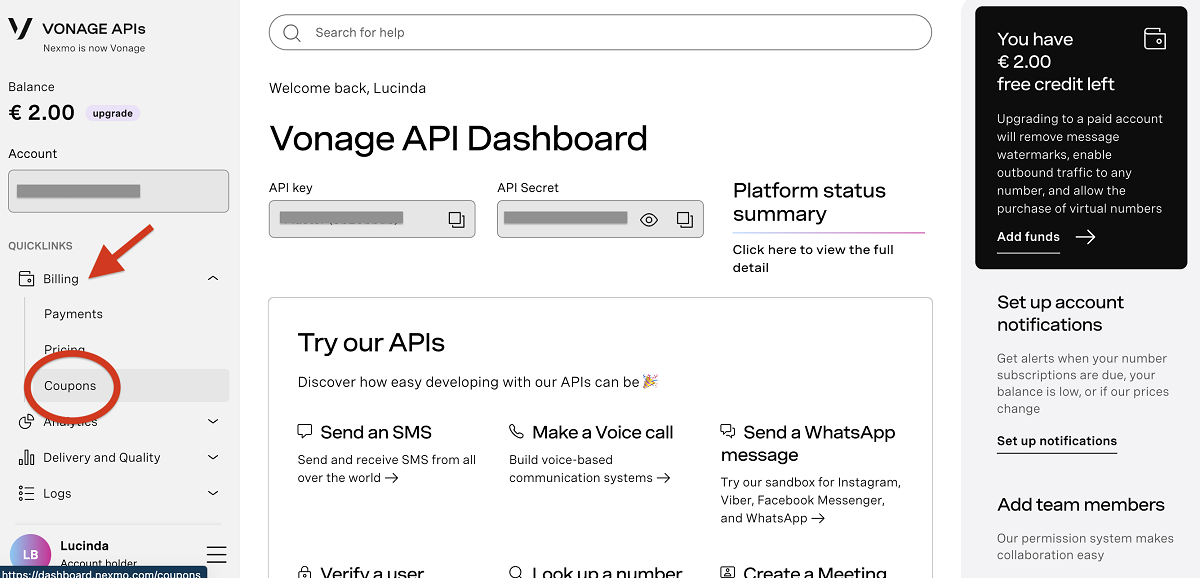Click the Add team members heading

1081,505
